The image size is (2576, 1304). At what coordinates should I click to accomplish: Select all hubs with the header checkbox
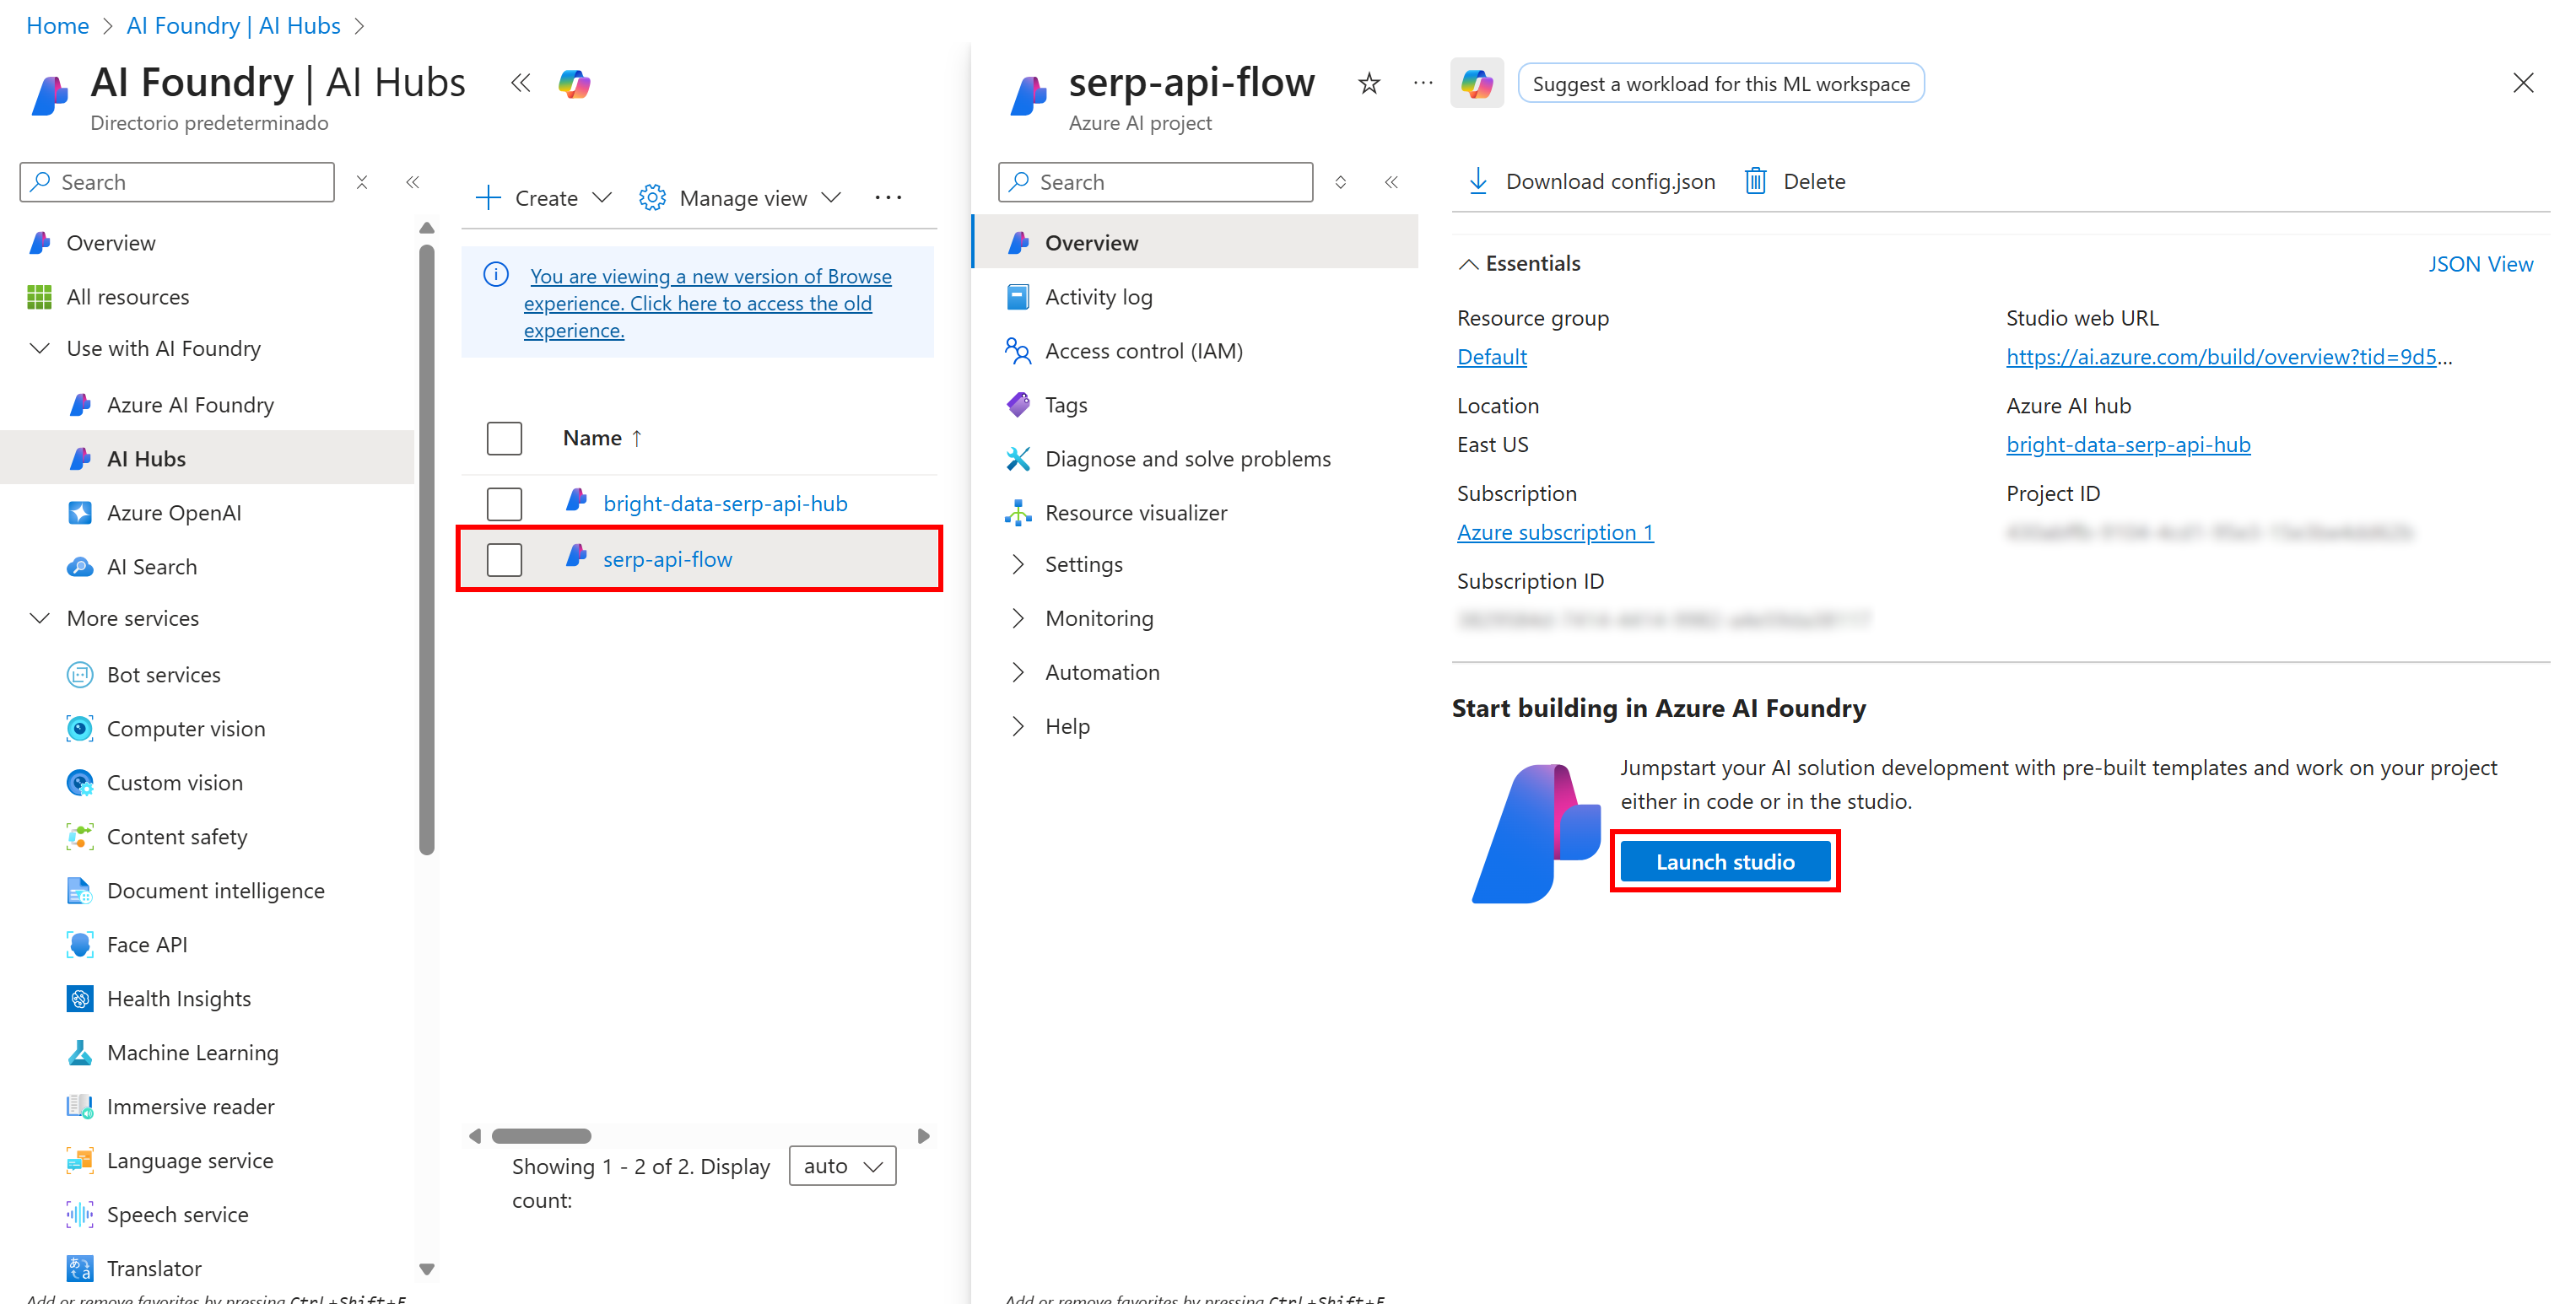pyautogui.click(x=504, y=438)
